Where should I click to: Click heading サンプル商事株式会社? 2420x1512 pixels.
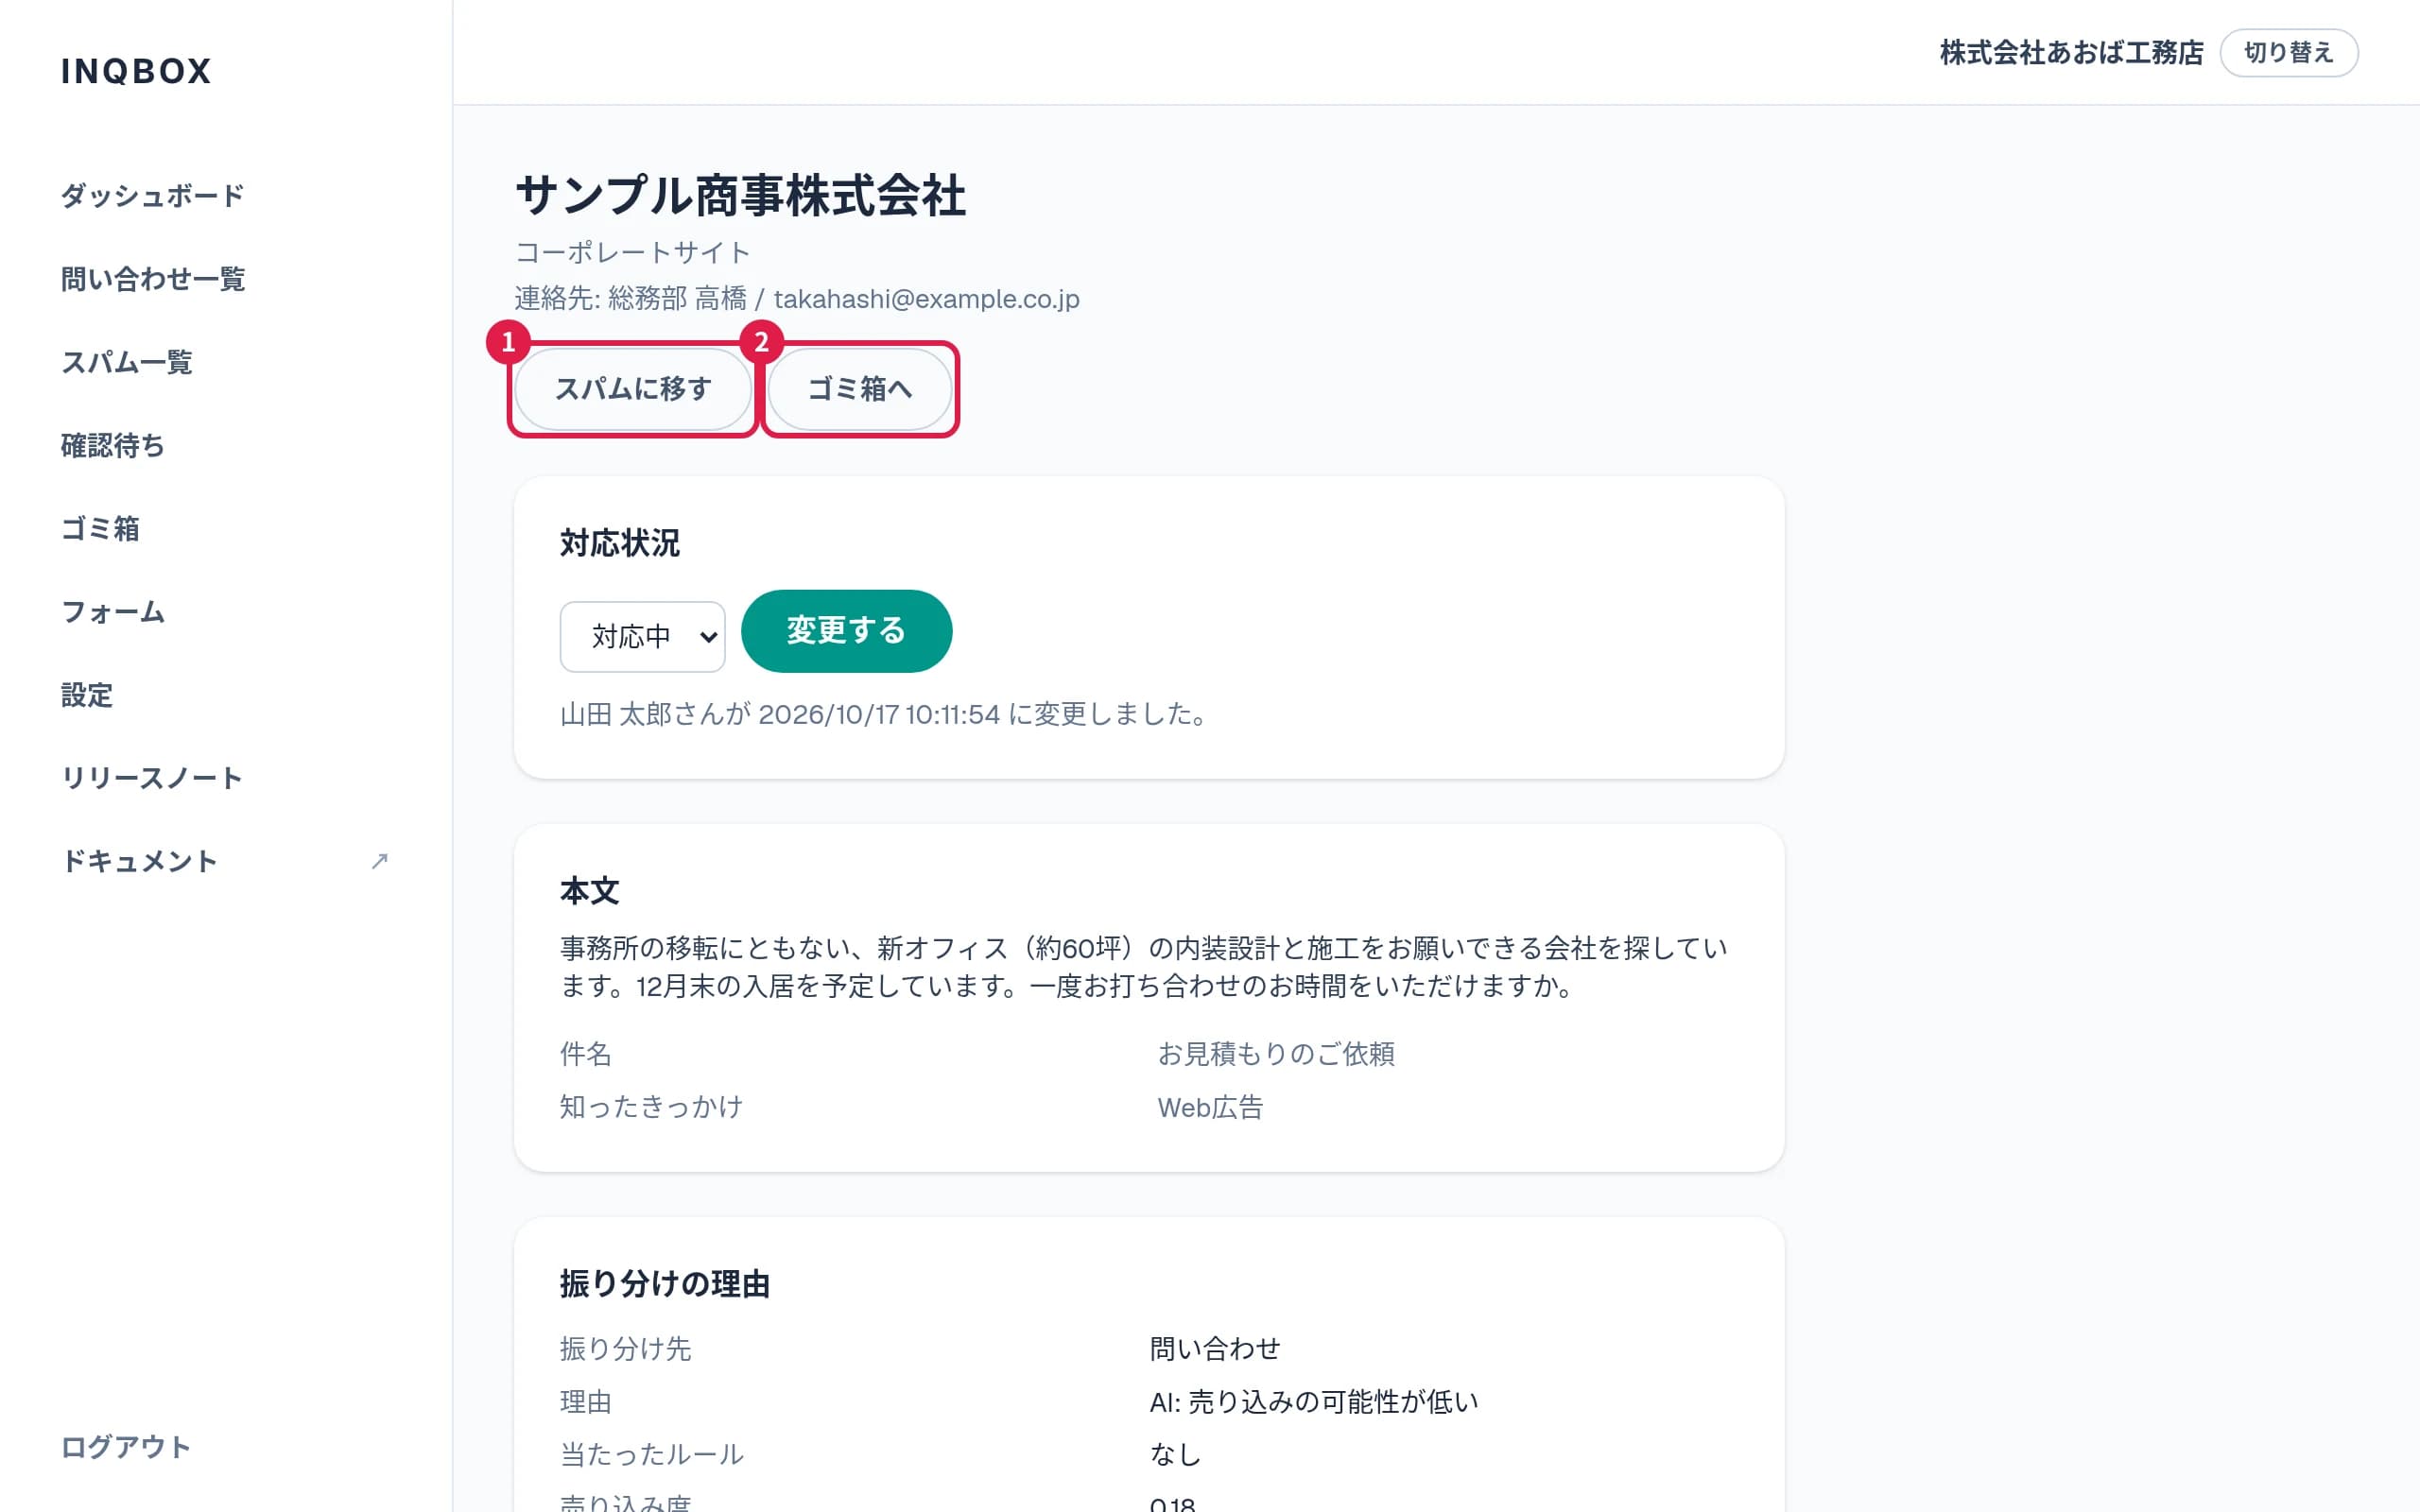point(740,195)
